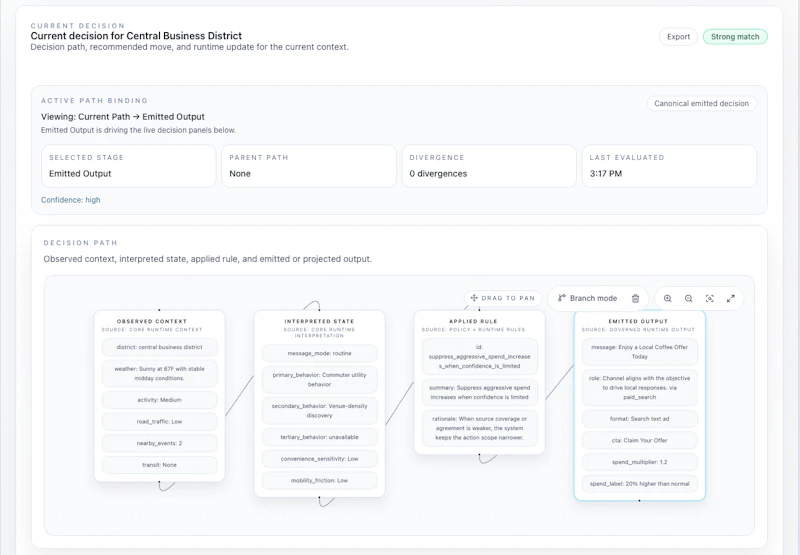Screen dimensions: 800x555
Task: Click 'spend_label: 20% higher than normal' field
Action: click(x=639, y=484)
